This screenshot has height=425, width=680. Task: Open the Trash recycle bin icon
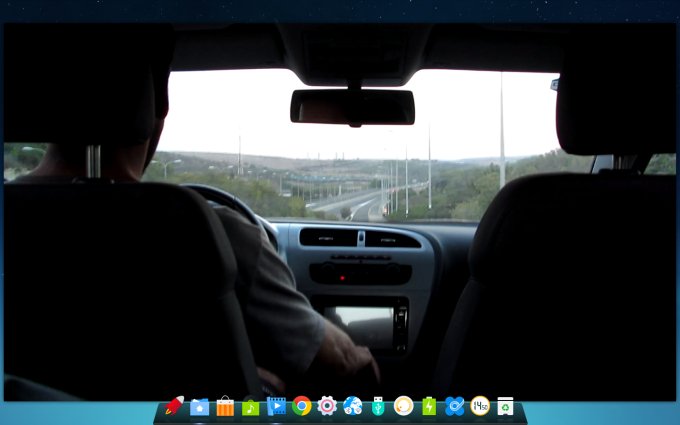coord(505,406)
